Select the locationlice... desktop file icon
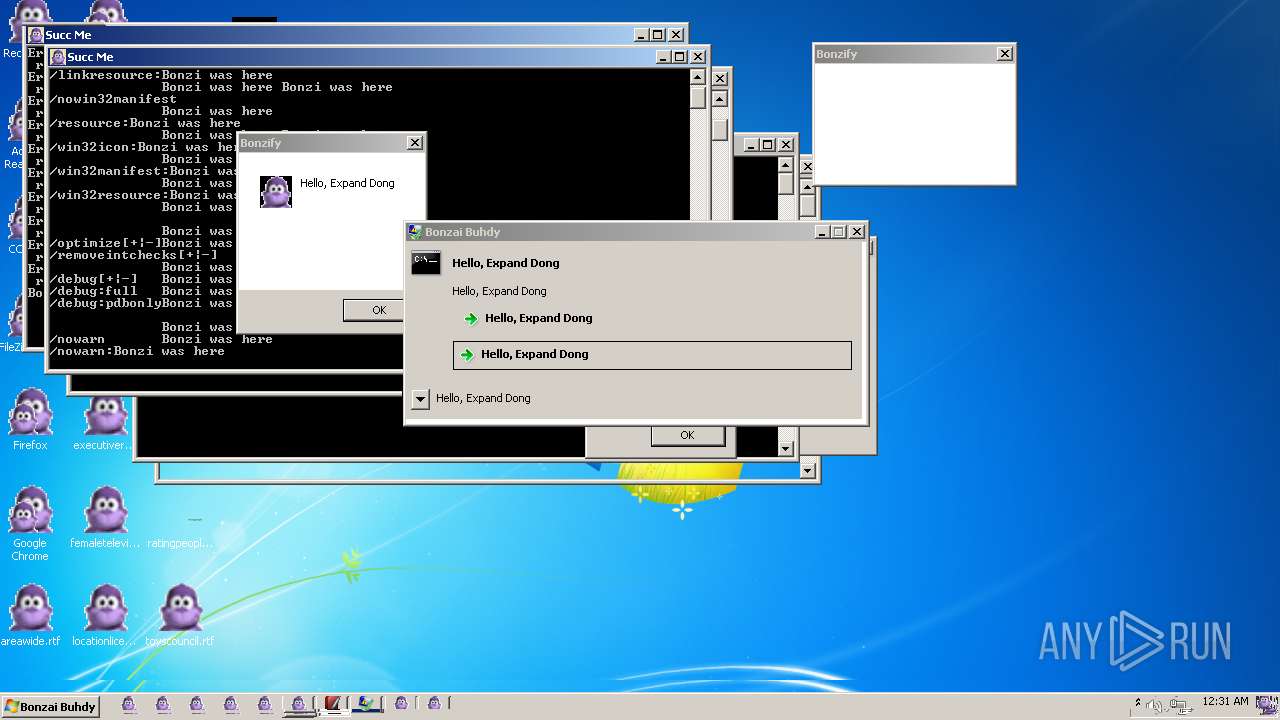 [x=104, y=614]
